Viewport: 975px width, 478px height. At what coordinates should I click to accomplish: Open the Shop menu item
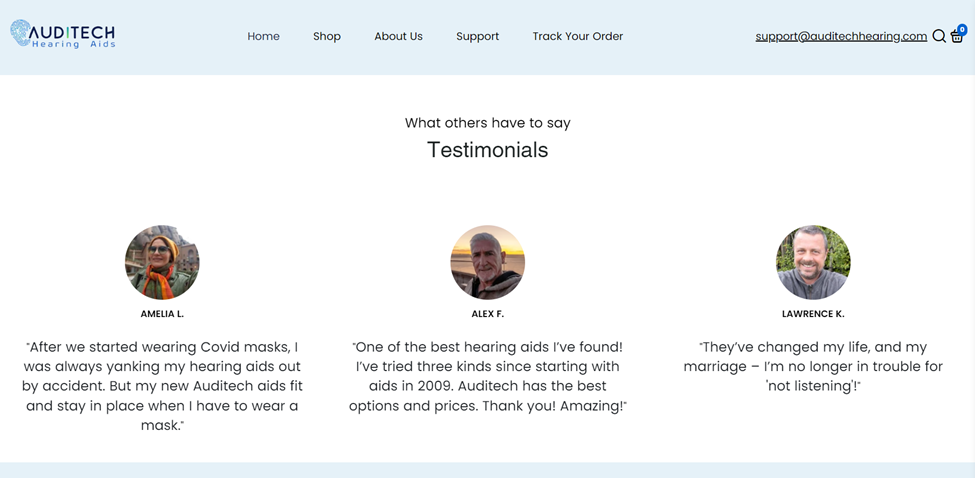click(327, 36)
